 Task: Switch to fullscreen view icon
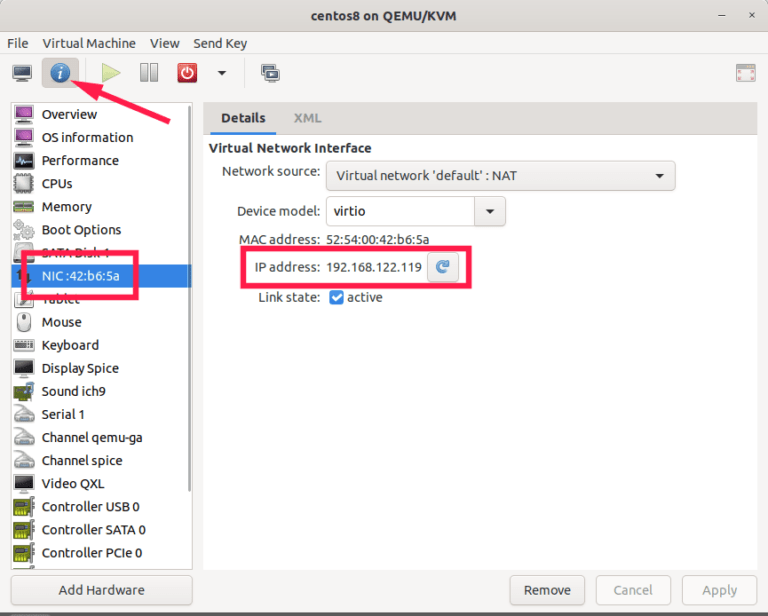(745, 73)
